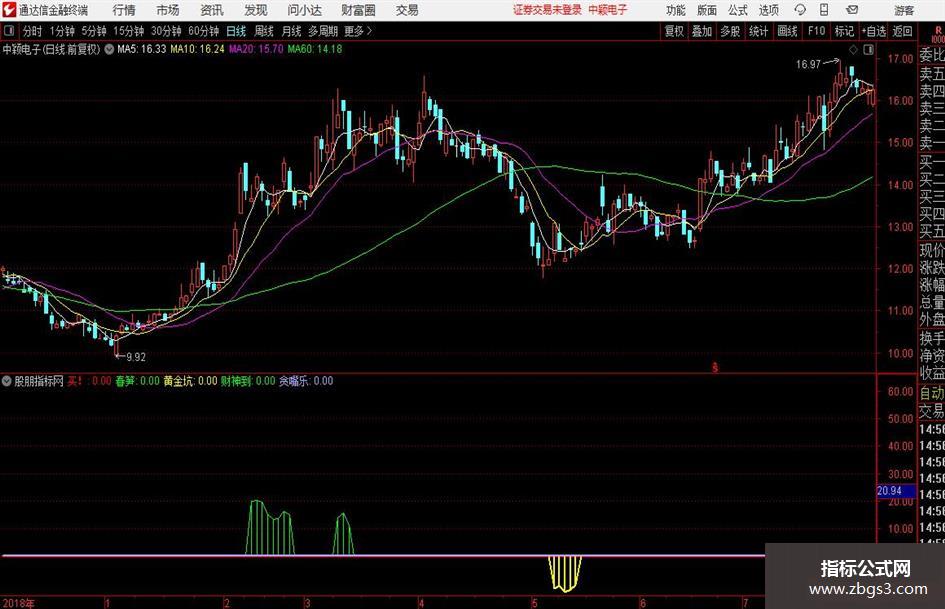Open the 发现 menu

(x=256, y=10)
